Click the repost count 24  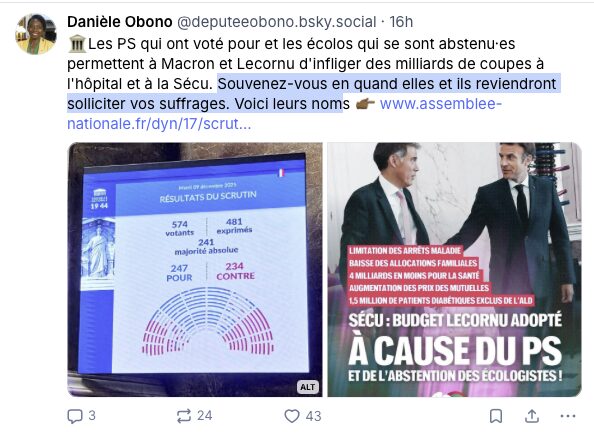[205, 416]
